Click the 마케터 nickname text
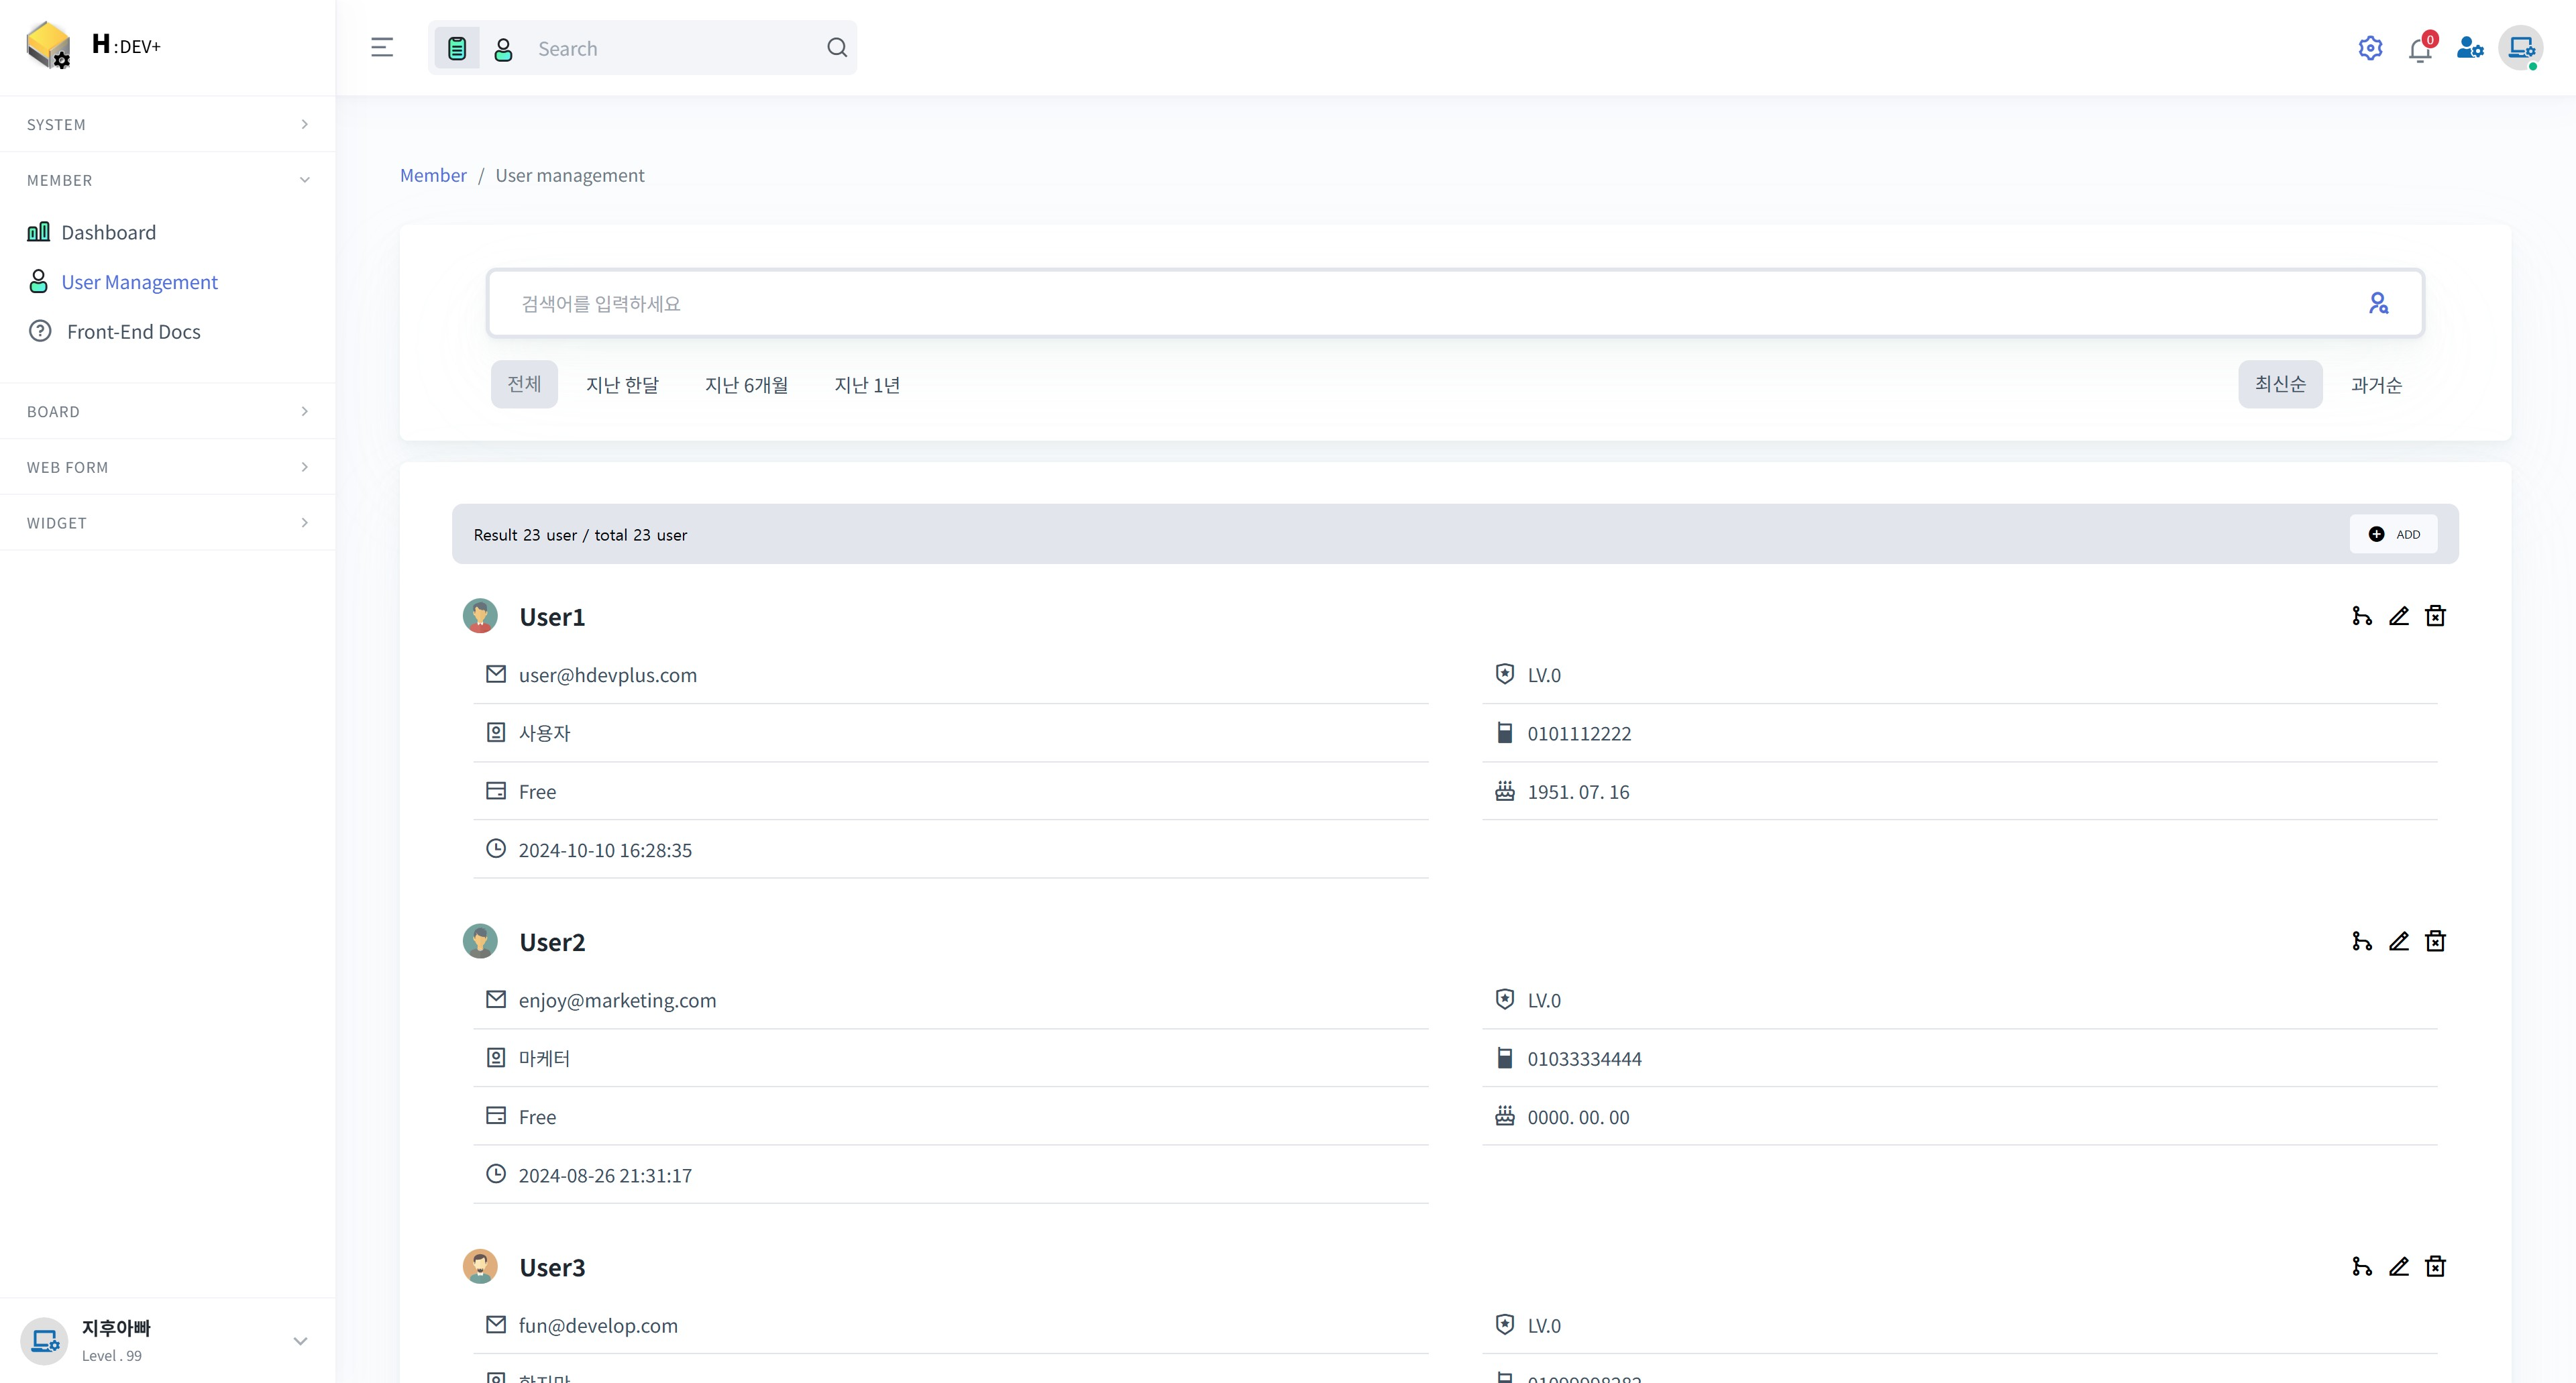Viewport: 2576px width, 1383px height. (544, 1058)
